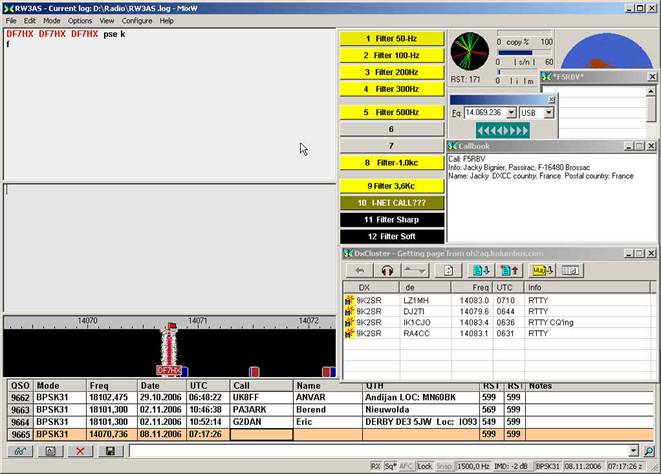Viewport: 661px width, 474px height.
Task: Click the empty Call field in QSO 9665
Action: click(261, 434)
